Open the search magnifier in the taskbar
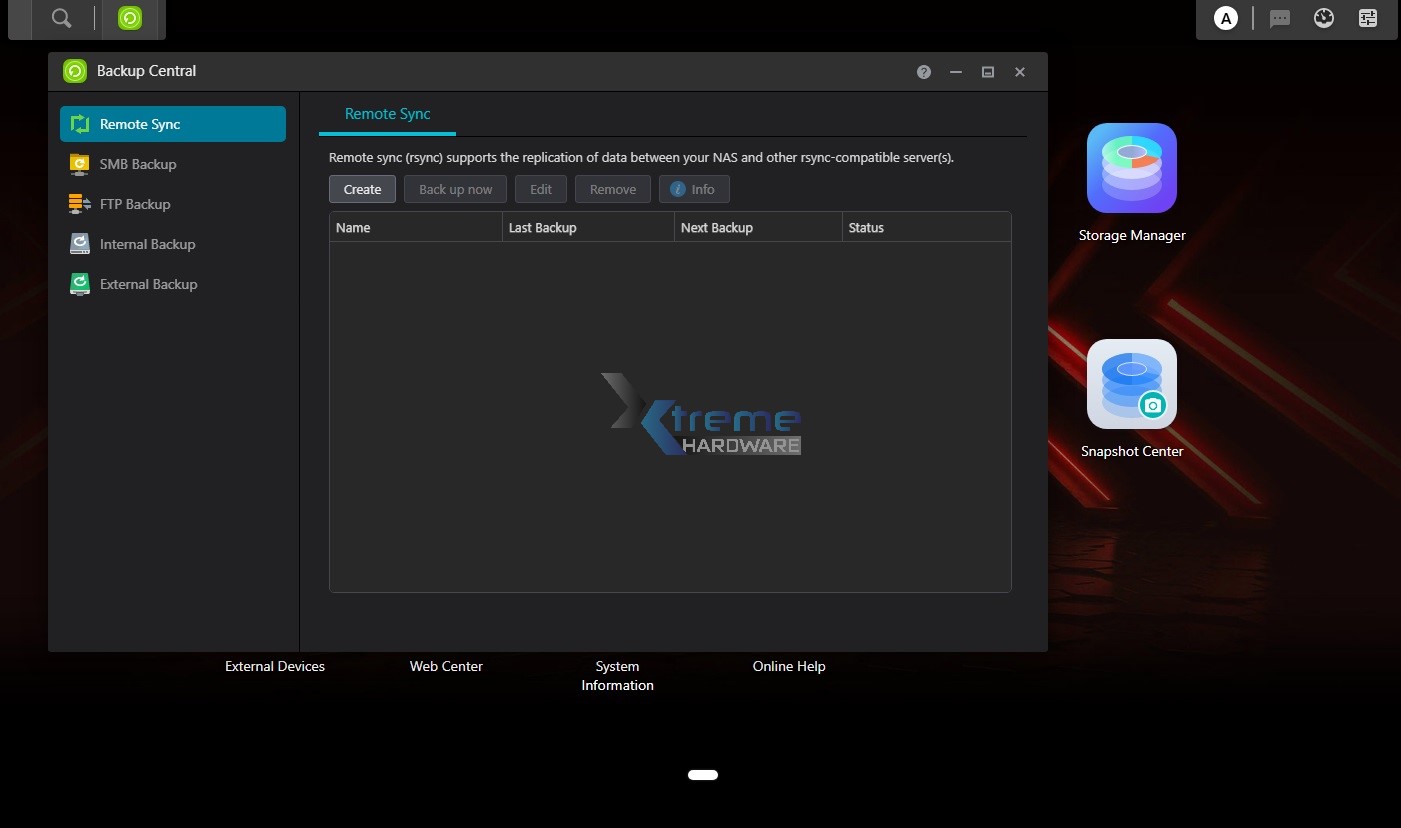The height and width of the screenshot is (828, 1401). point(61,18)
